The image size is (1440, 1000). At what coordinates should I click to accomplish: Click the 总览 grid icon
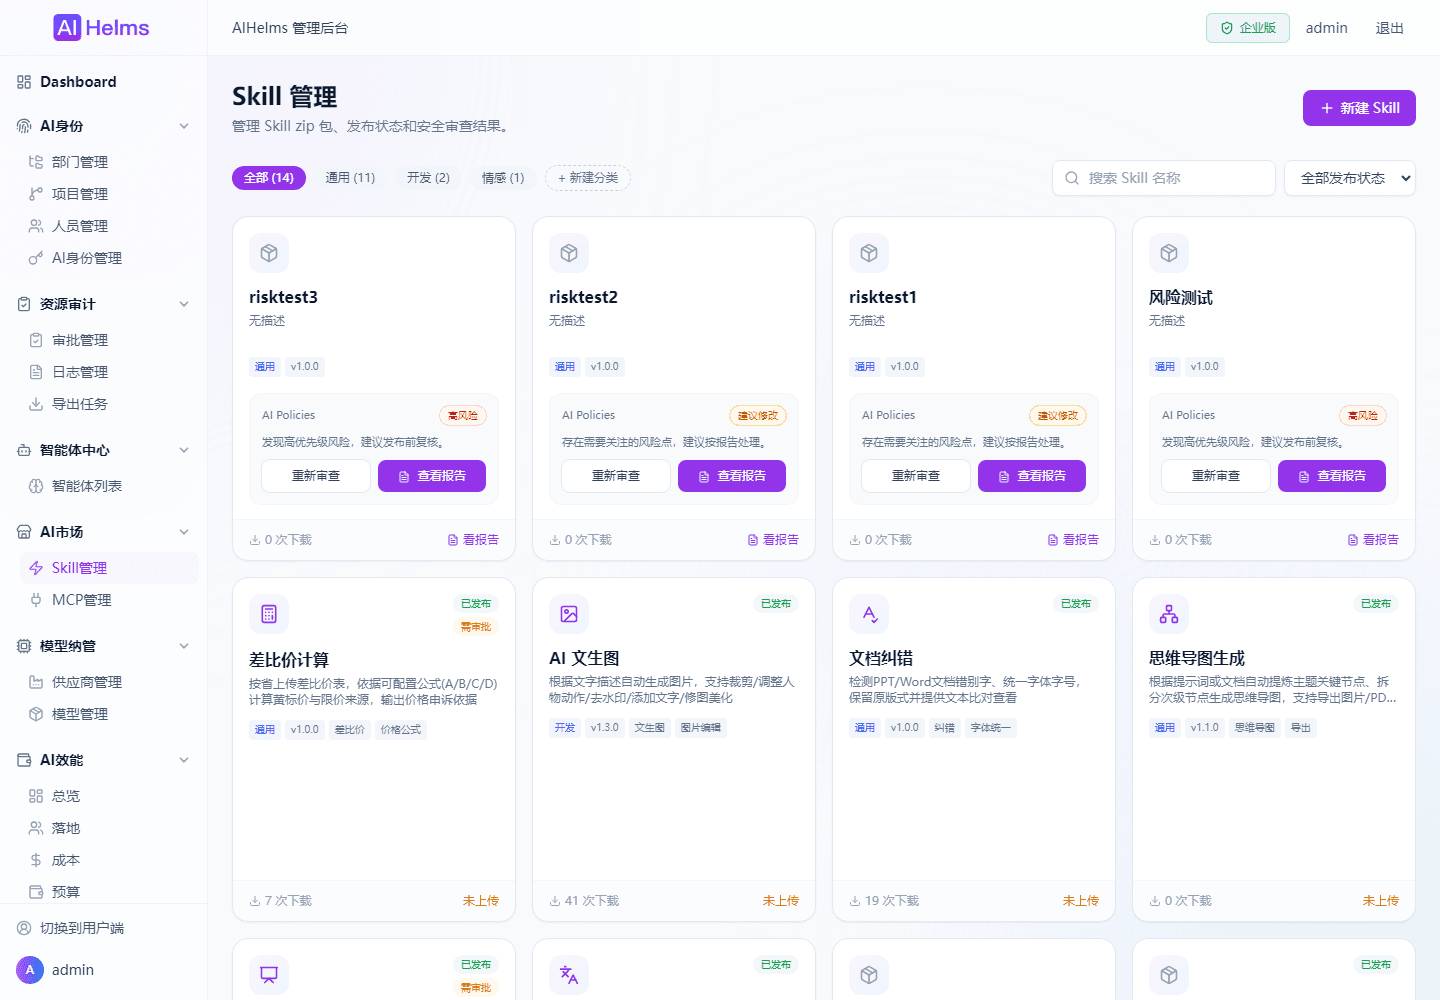tap(36, 796)
